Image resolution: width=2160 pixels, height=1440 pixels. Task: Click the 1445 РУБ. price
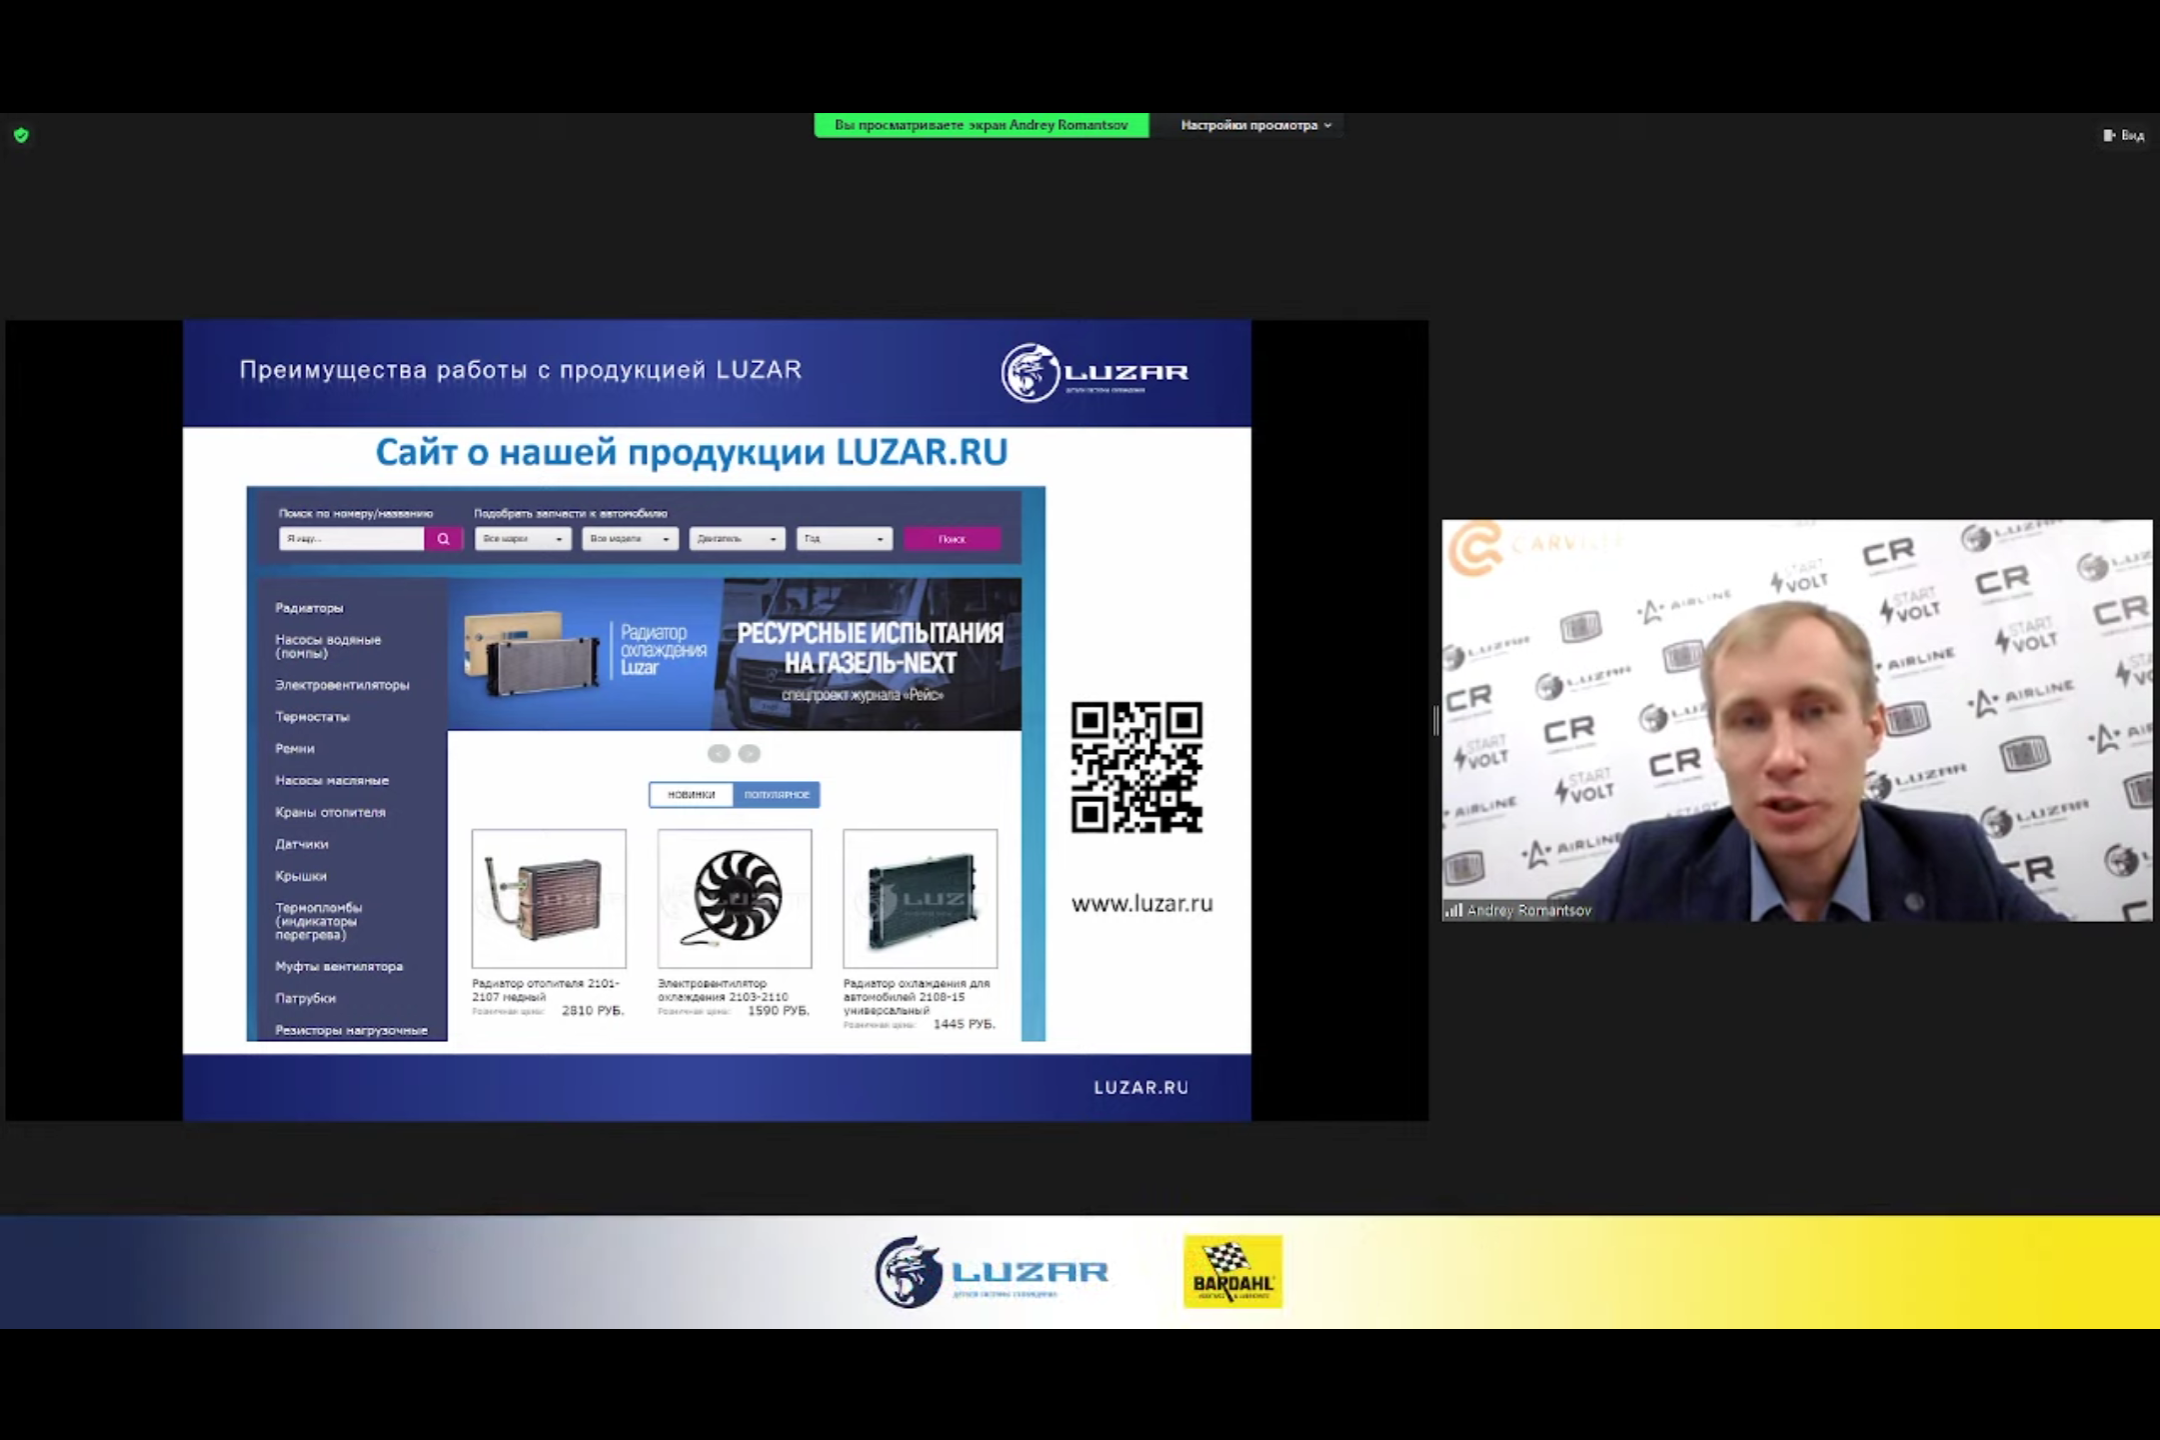point(964,1024)
